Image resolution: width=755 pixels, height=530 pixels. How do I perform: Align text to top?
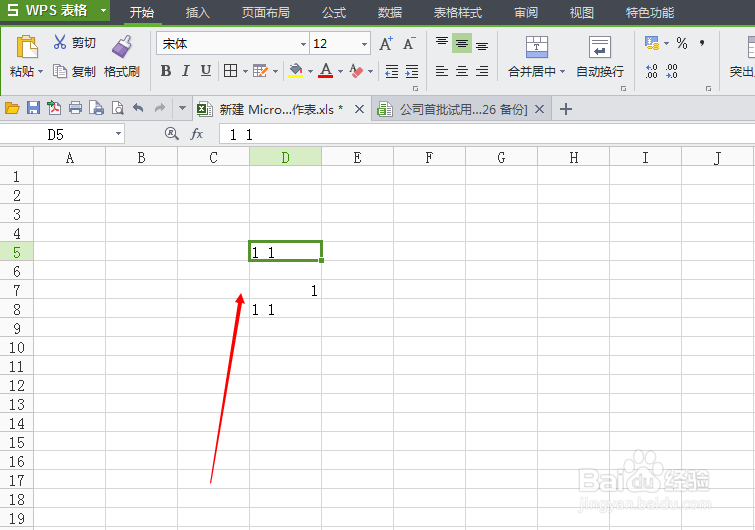tap(442, 43)
